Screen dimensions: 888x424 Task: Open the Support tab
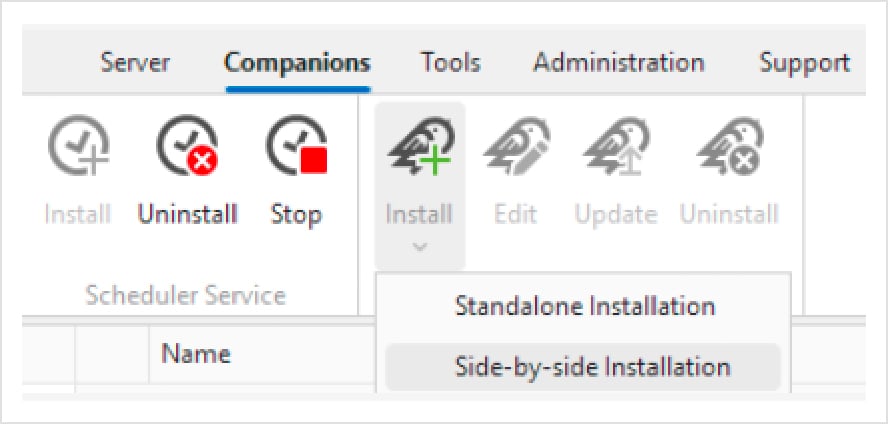805,62
